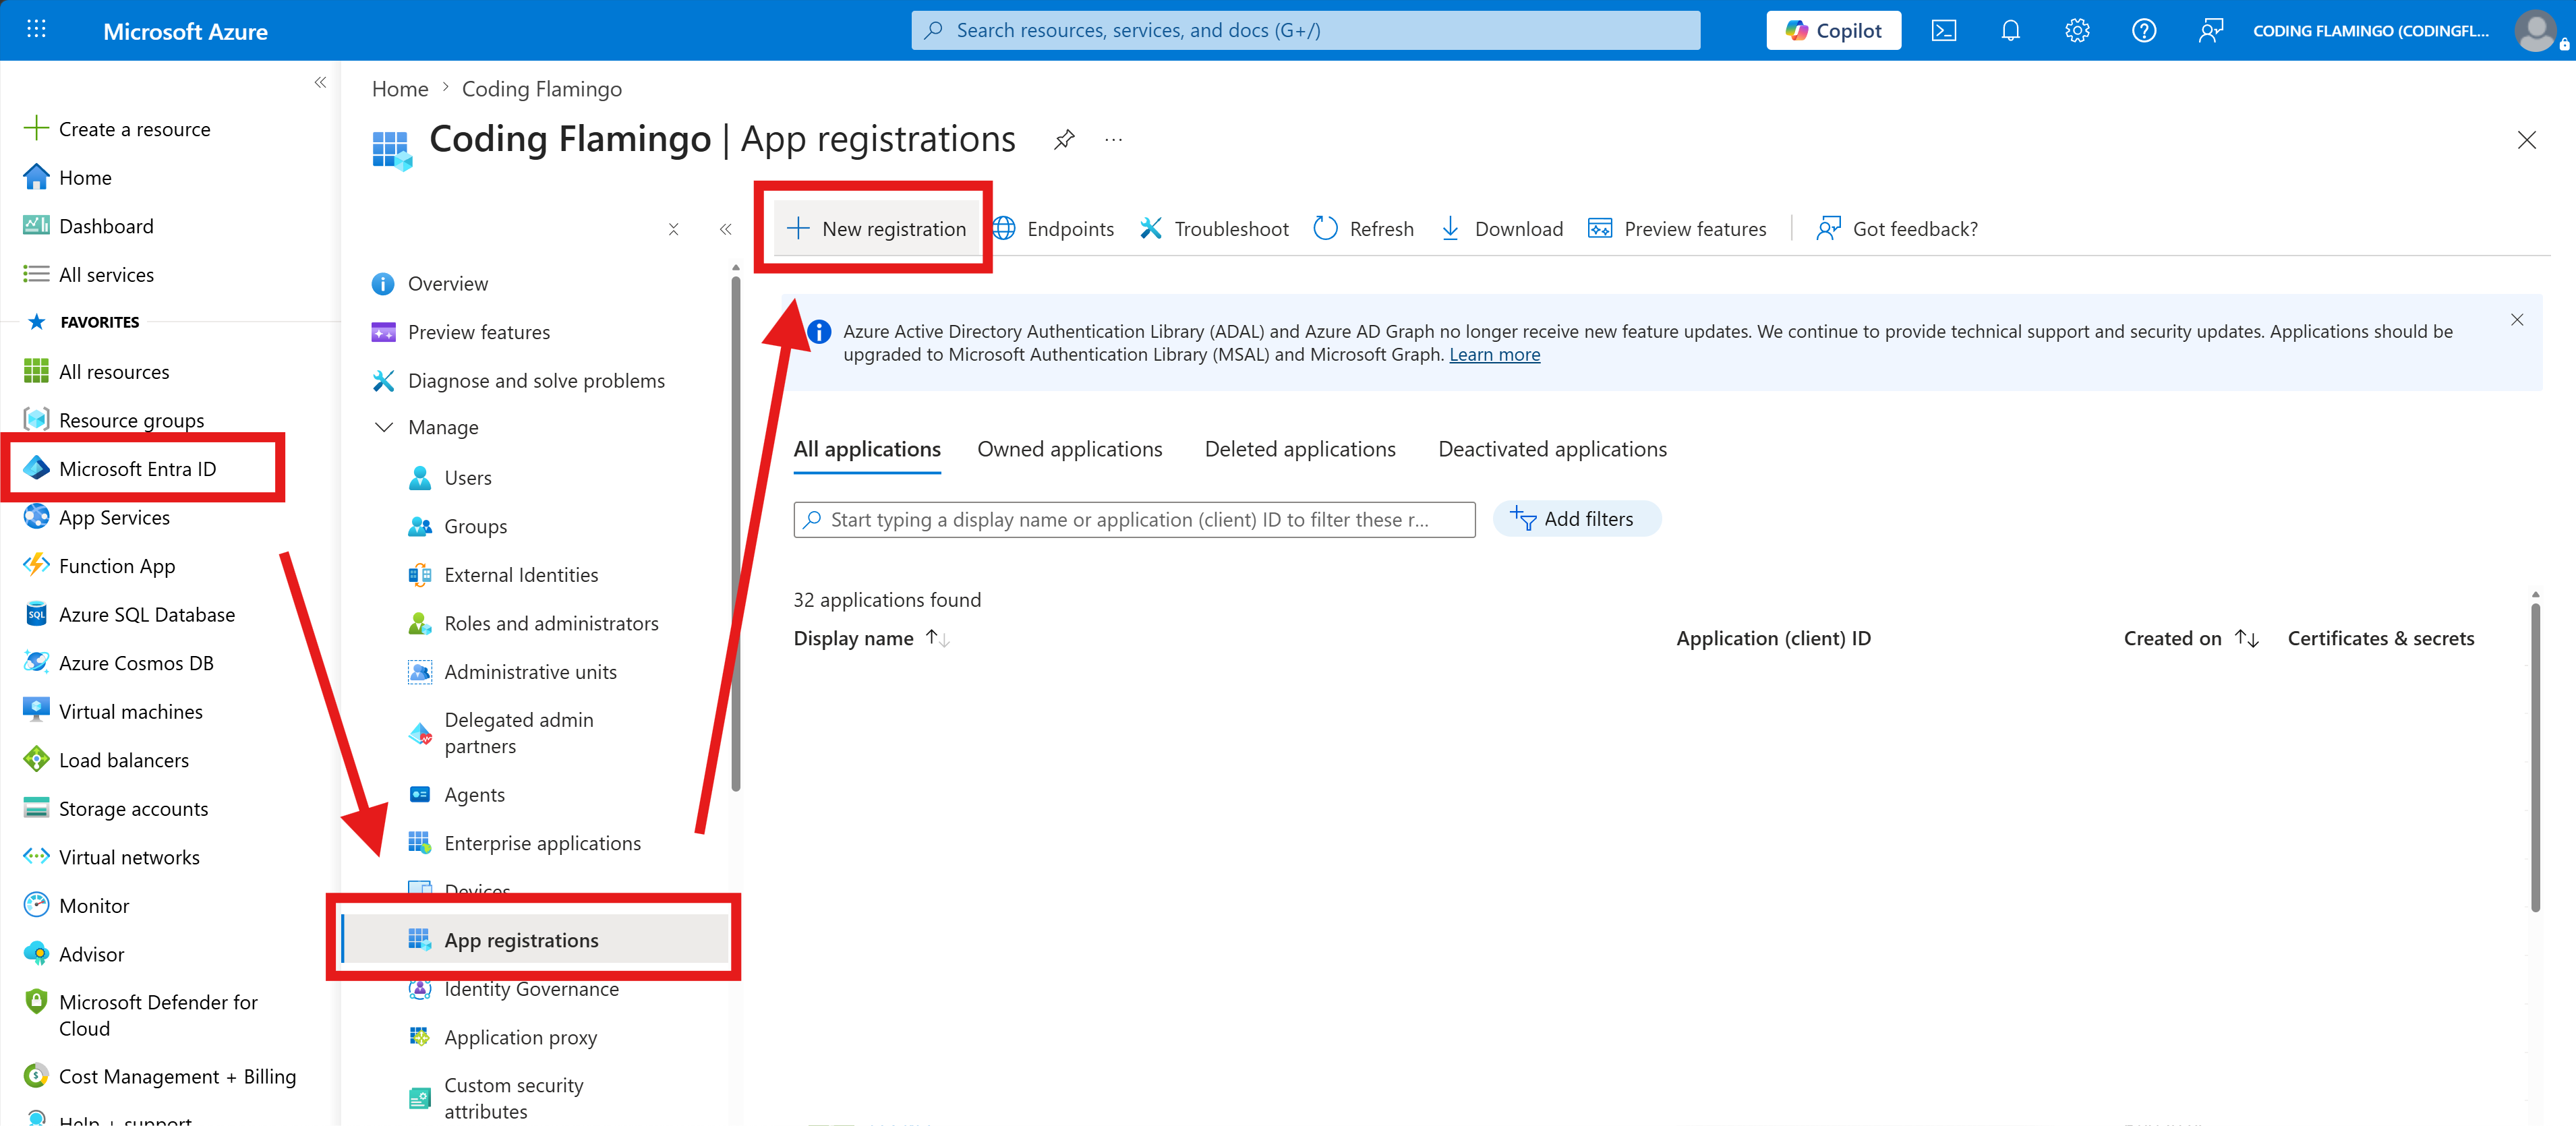Open Cloud Shell from the top bar

coord(1943,31)
